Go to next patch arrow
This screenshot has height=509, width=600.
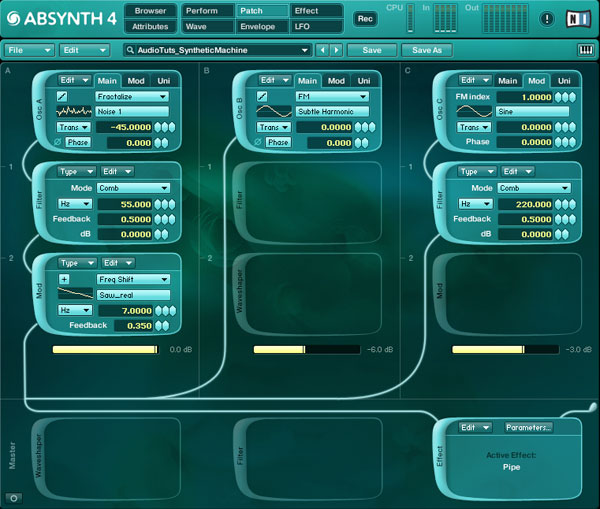336,50
